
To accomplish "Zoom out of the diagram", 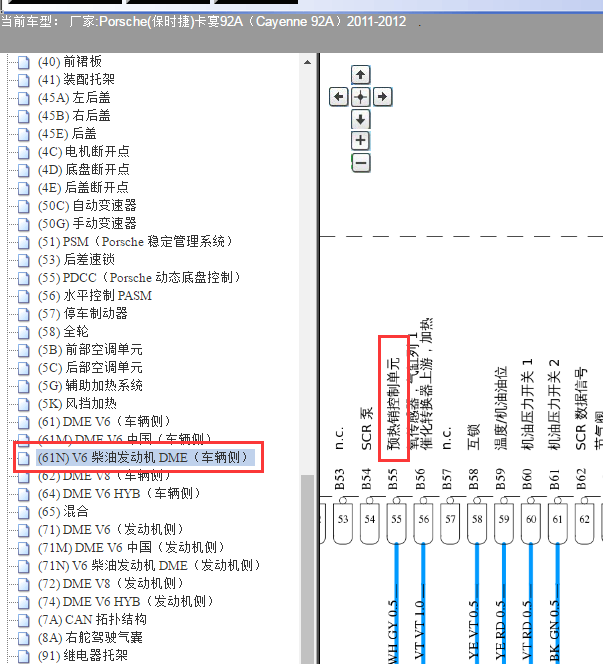I will pyautogui.click(x=360, y=163).
